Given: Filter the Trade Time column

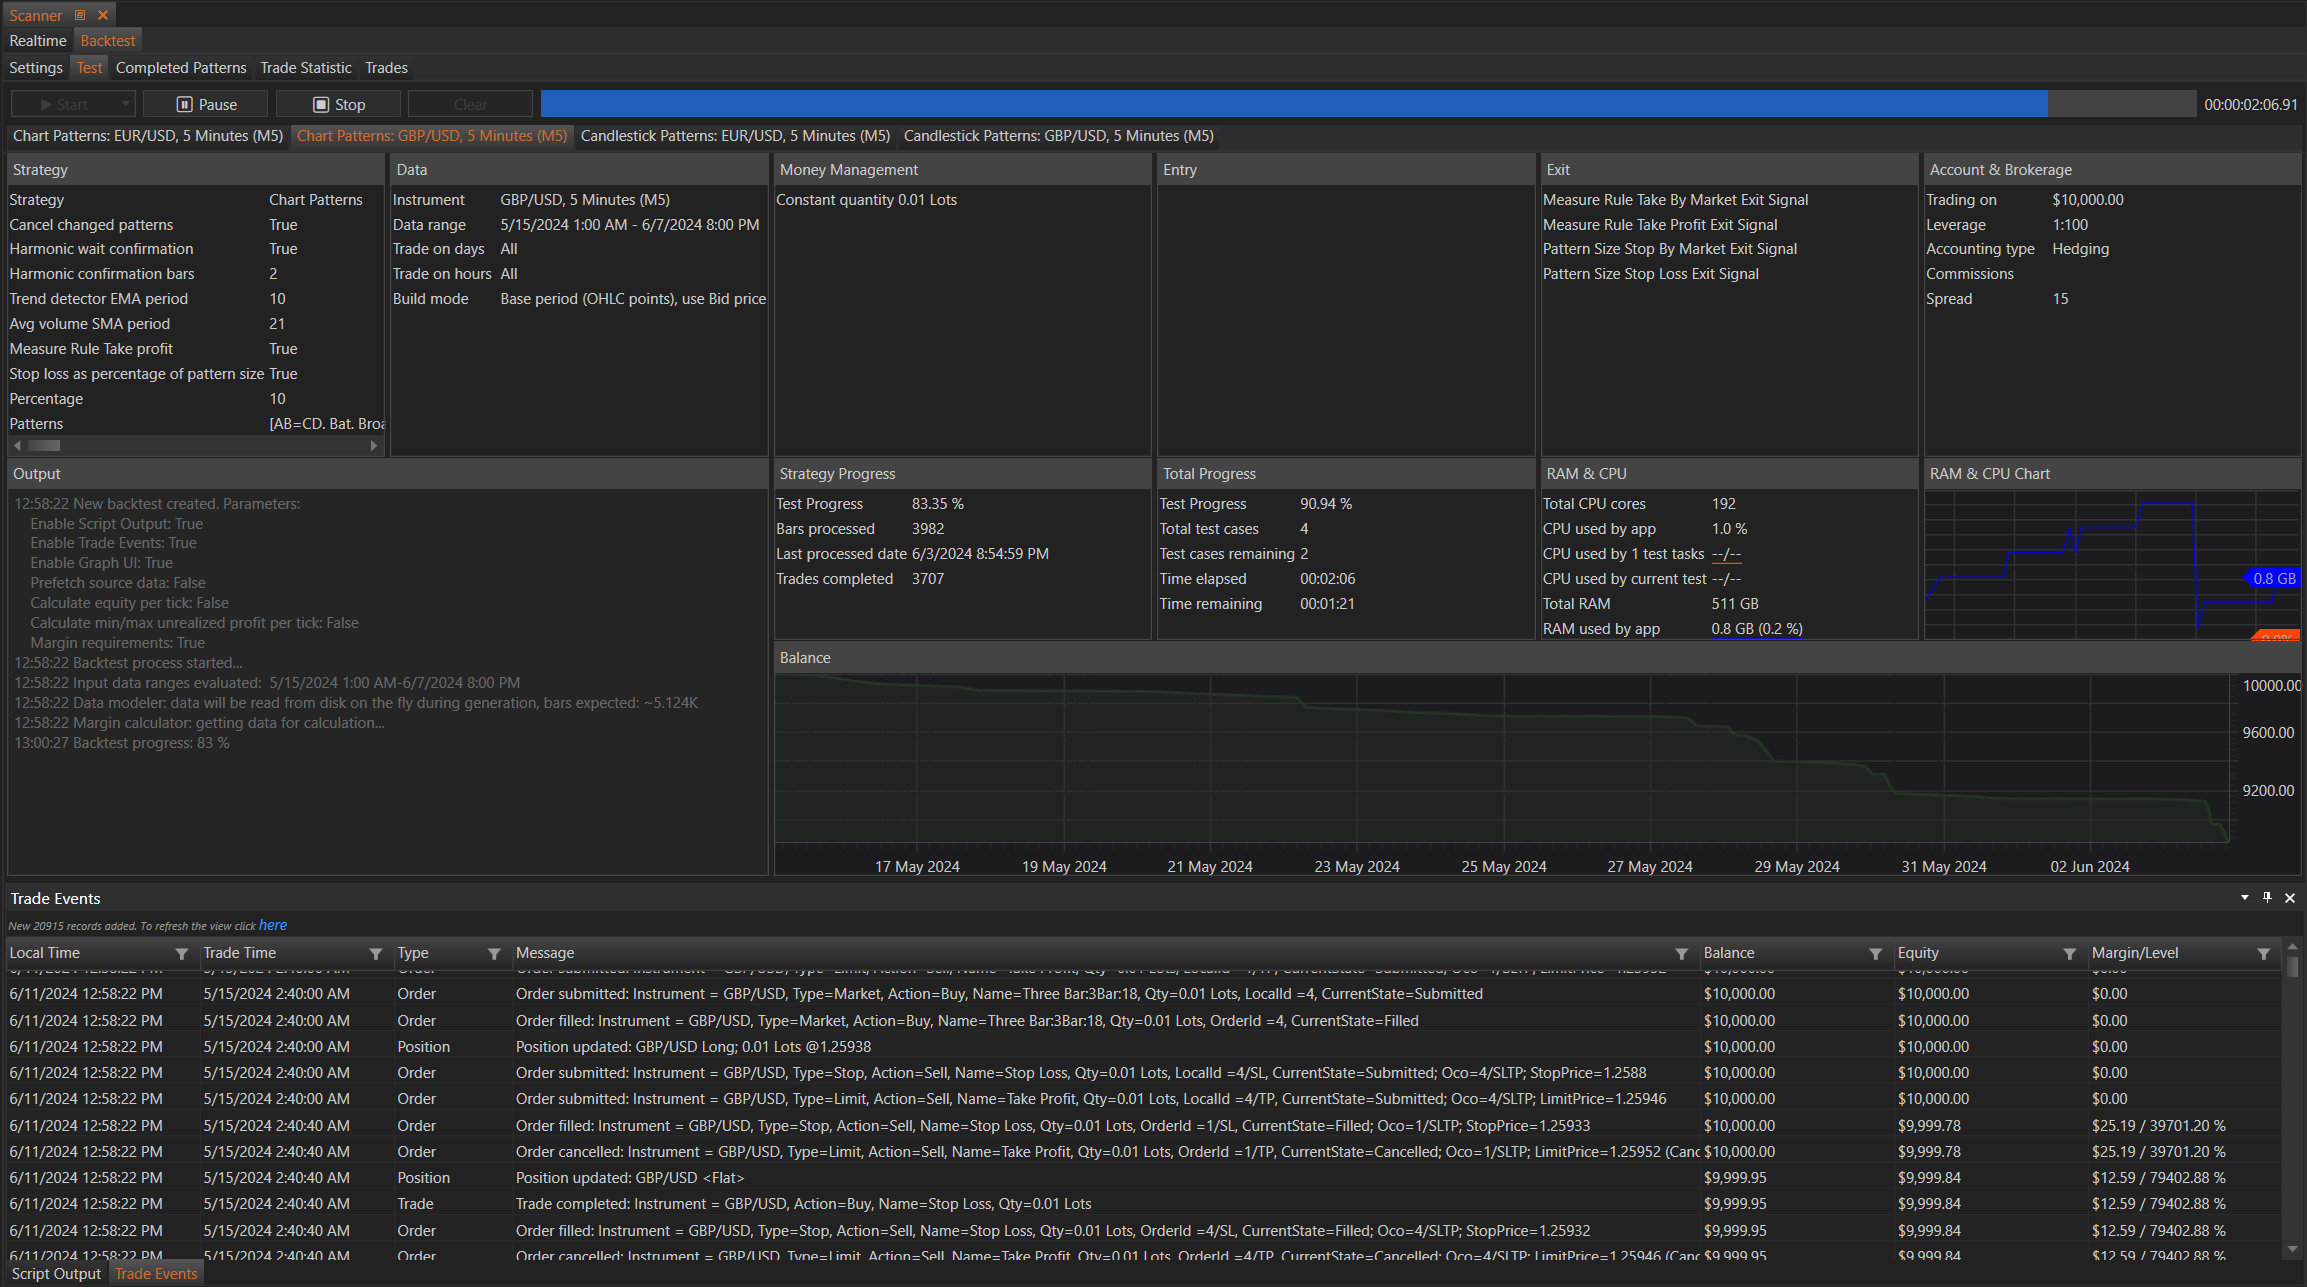Looking at the screenshot, I should [x=375, y=954].
